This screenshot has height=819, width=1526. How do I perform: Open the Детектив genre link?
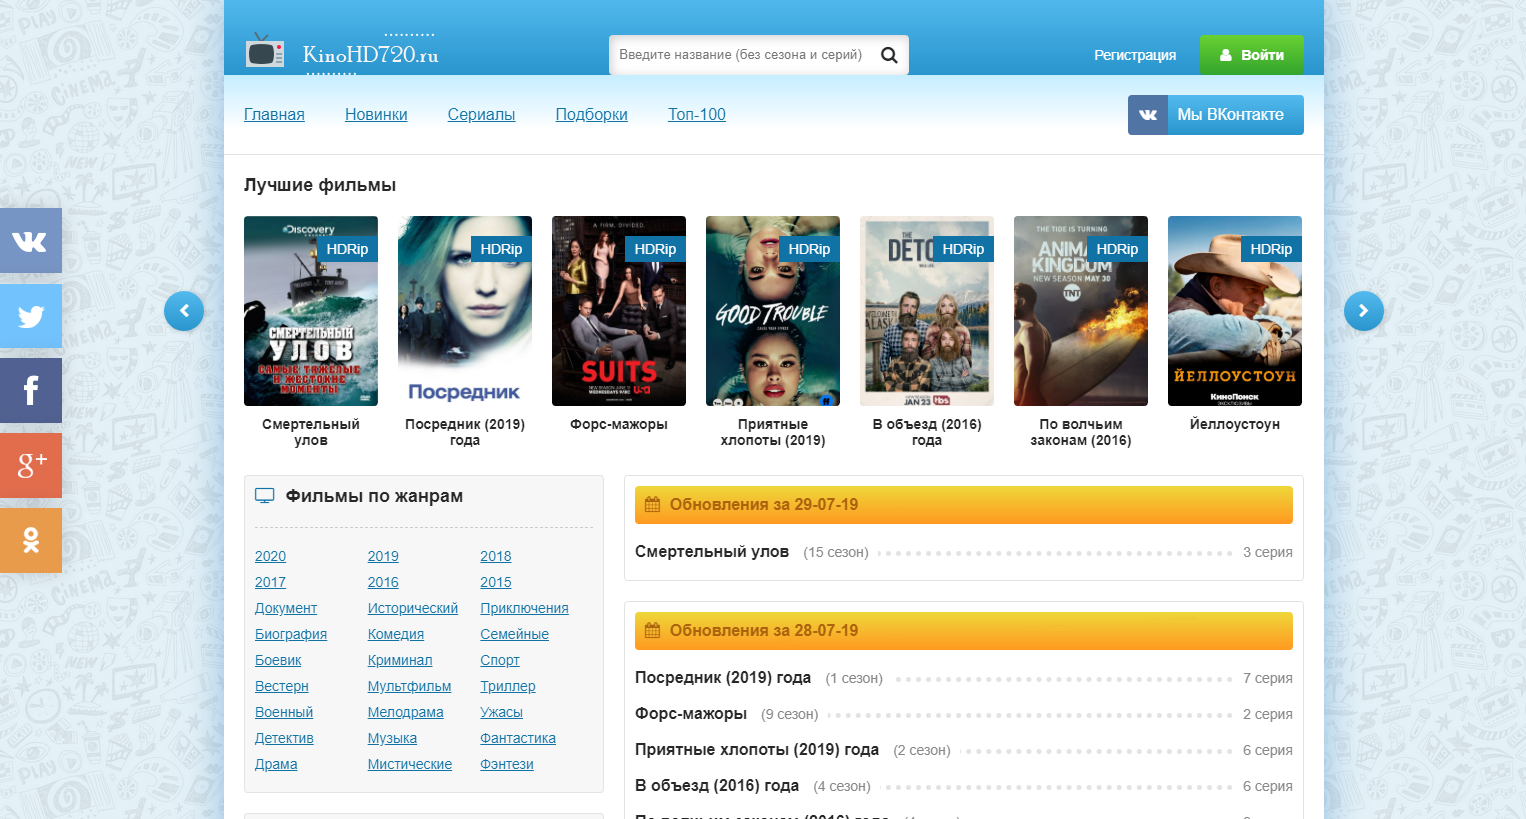[x=284, y=738]
